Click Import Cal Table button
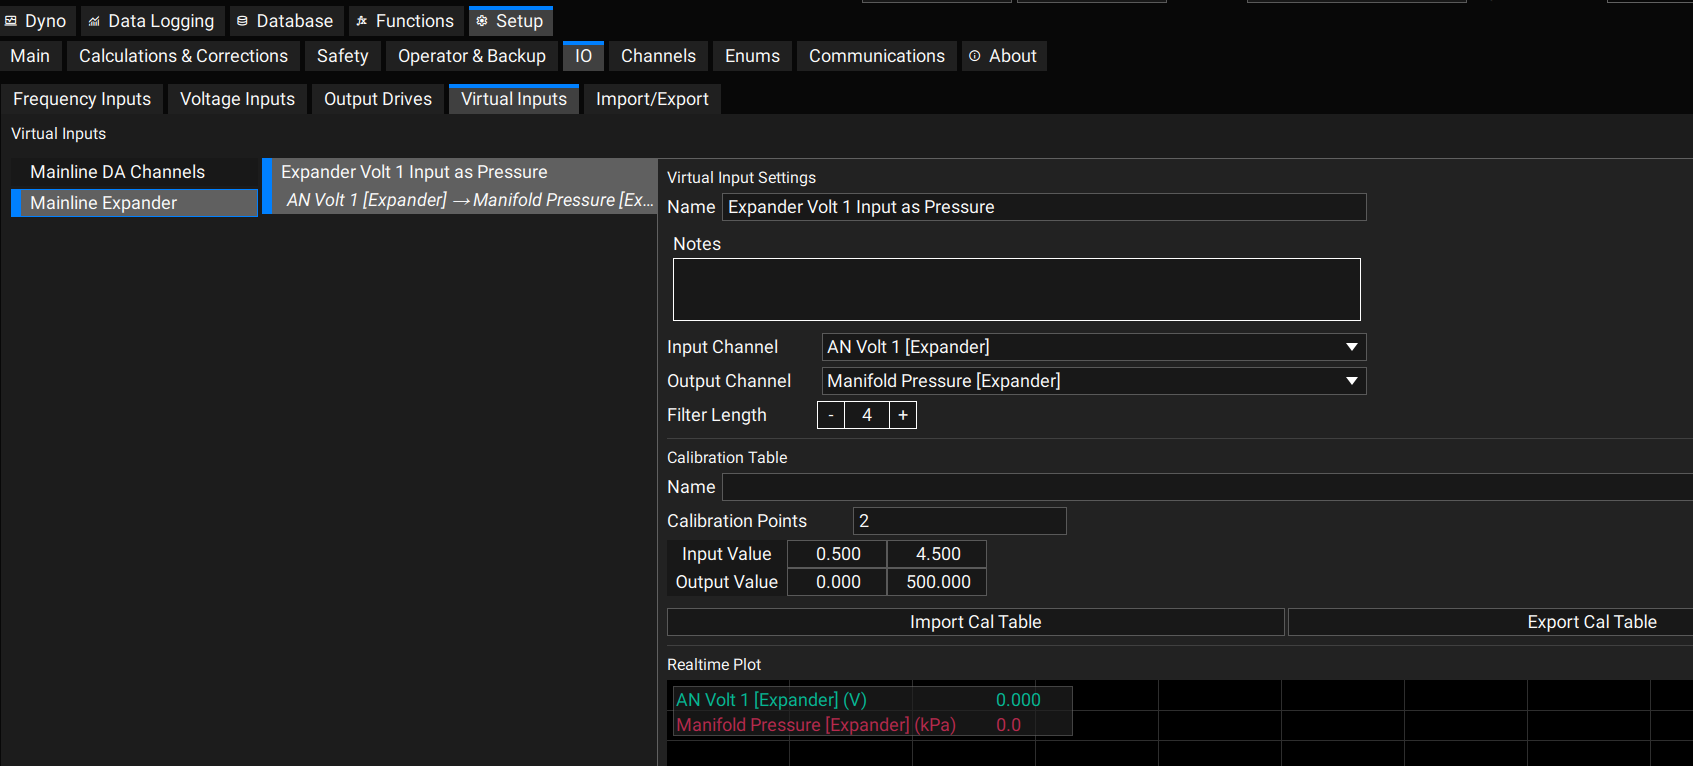Screen dimensions: 1693x766 click(976, 622)
